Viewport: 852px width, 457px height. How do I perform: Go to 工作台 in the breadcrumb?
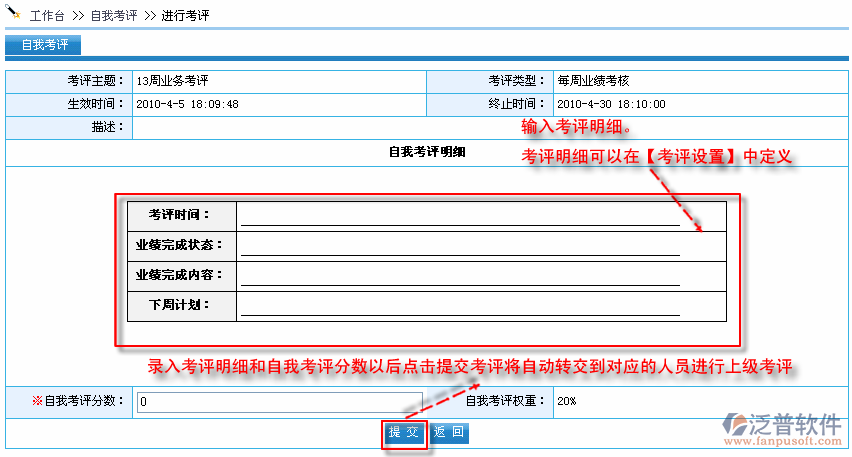[x=47, y=16]
